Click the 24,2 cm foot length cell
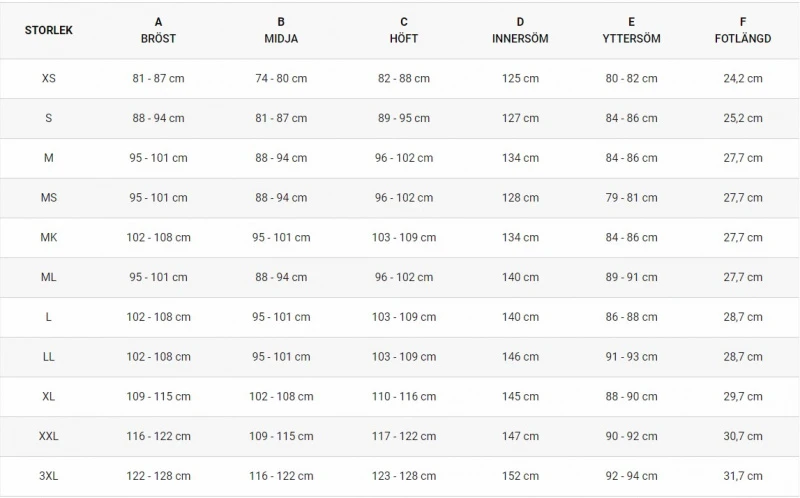This screenshot has height=498, width=800. 742,78
